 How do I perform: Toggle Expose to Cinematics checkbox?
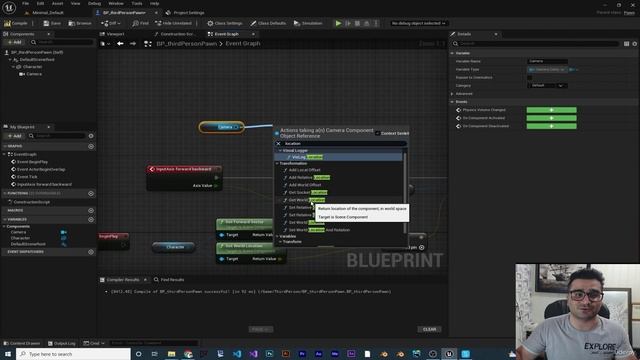click(529, 78)
